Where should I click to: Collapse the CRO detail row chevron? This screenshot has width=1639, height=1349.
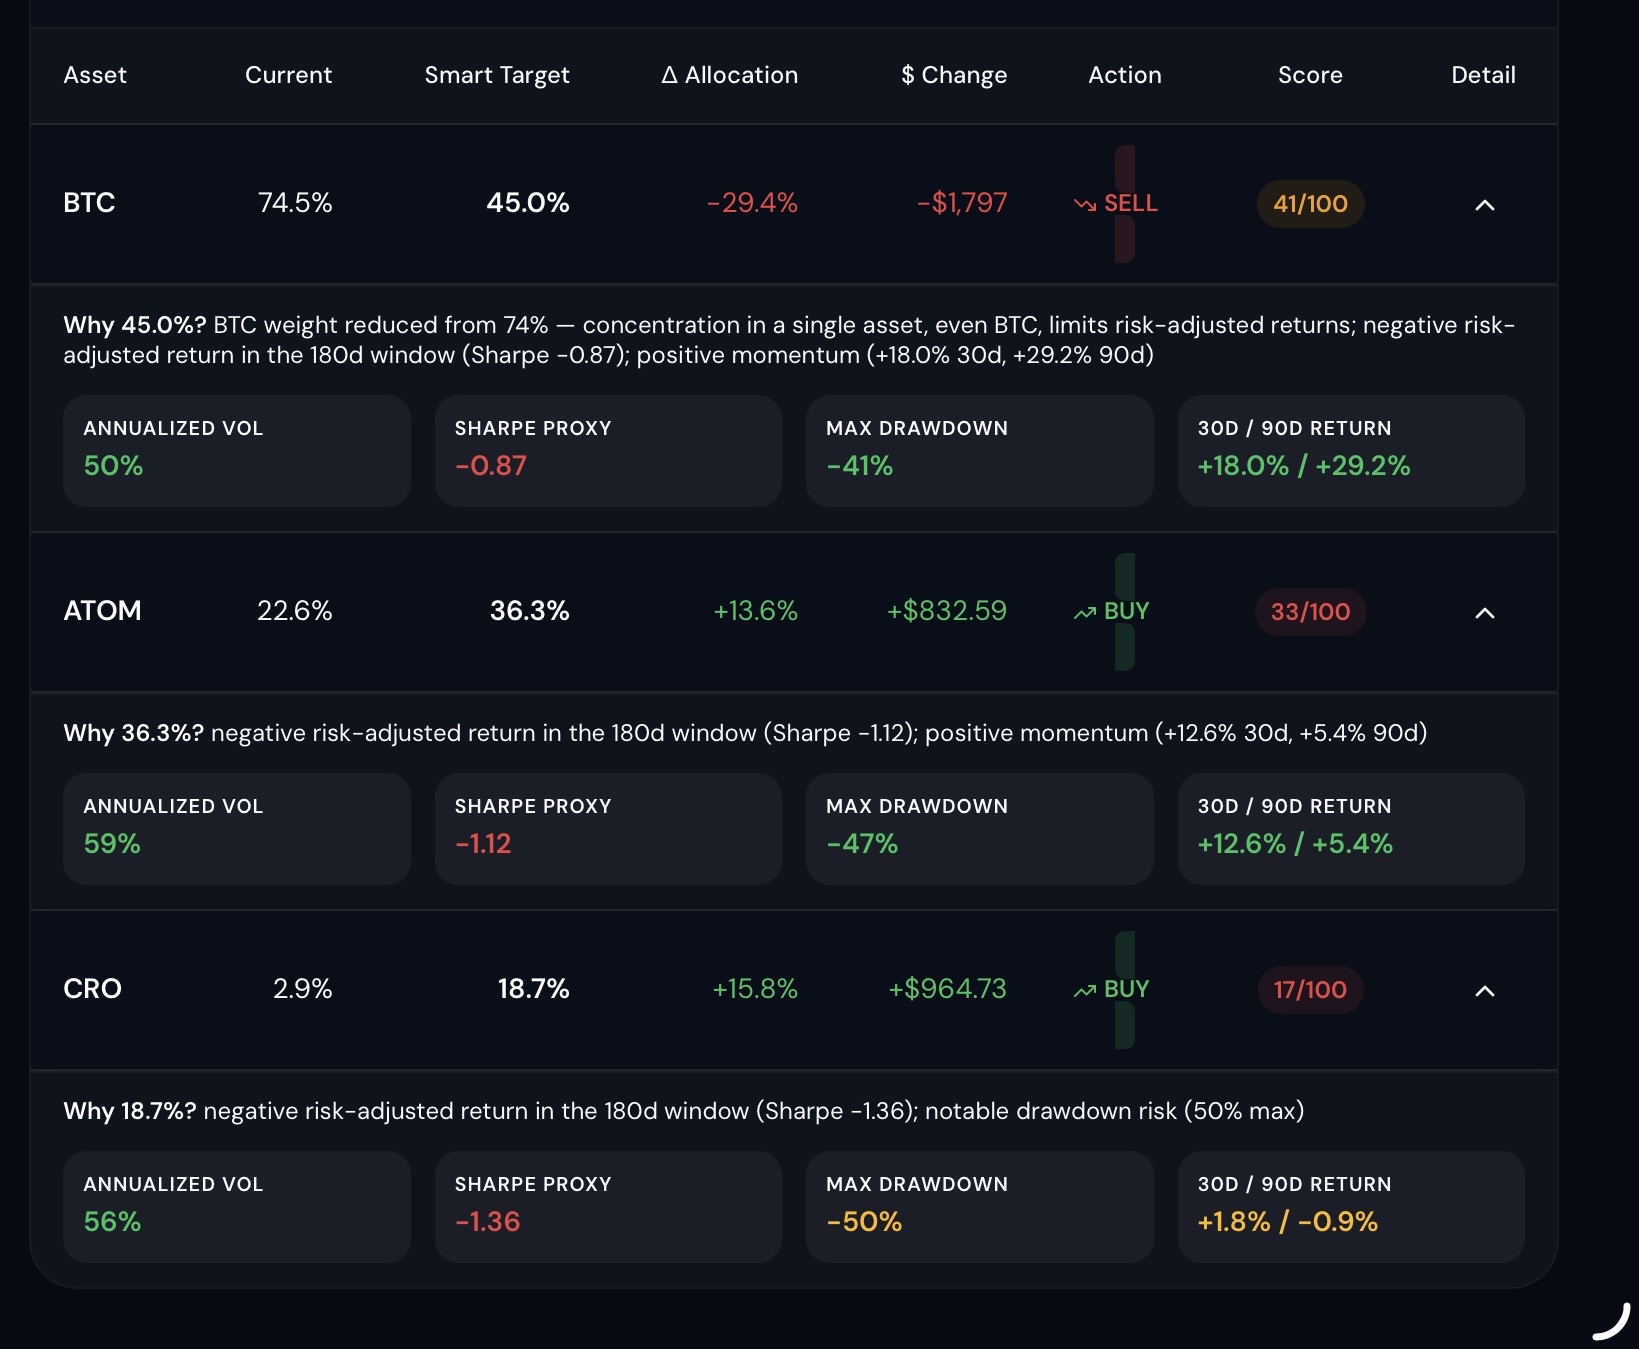(1485, 991)
